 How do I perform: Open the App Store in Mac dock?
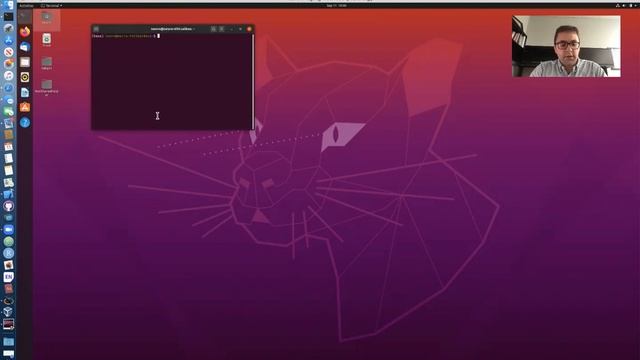[8, 40]
